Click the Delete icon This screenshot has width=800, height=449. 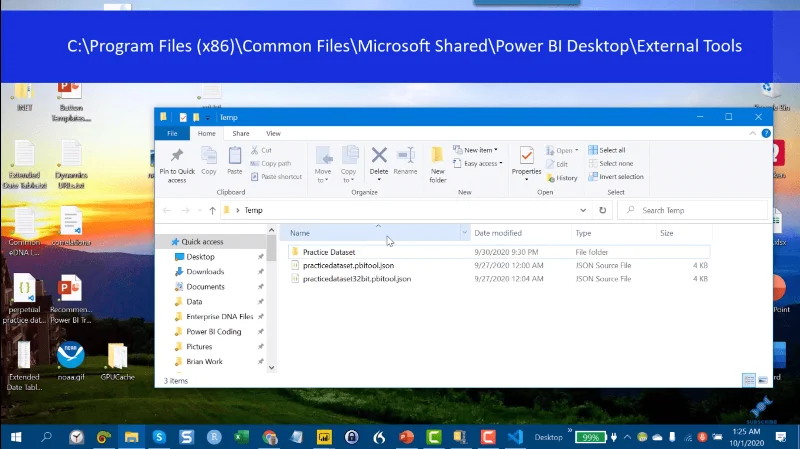tap(379, 155)
